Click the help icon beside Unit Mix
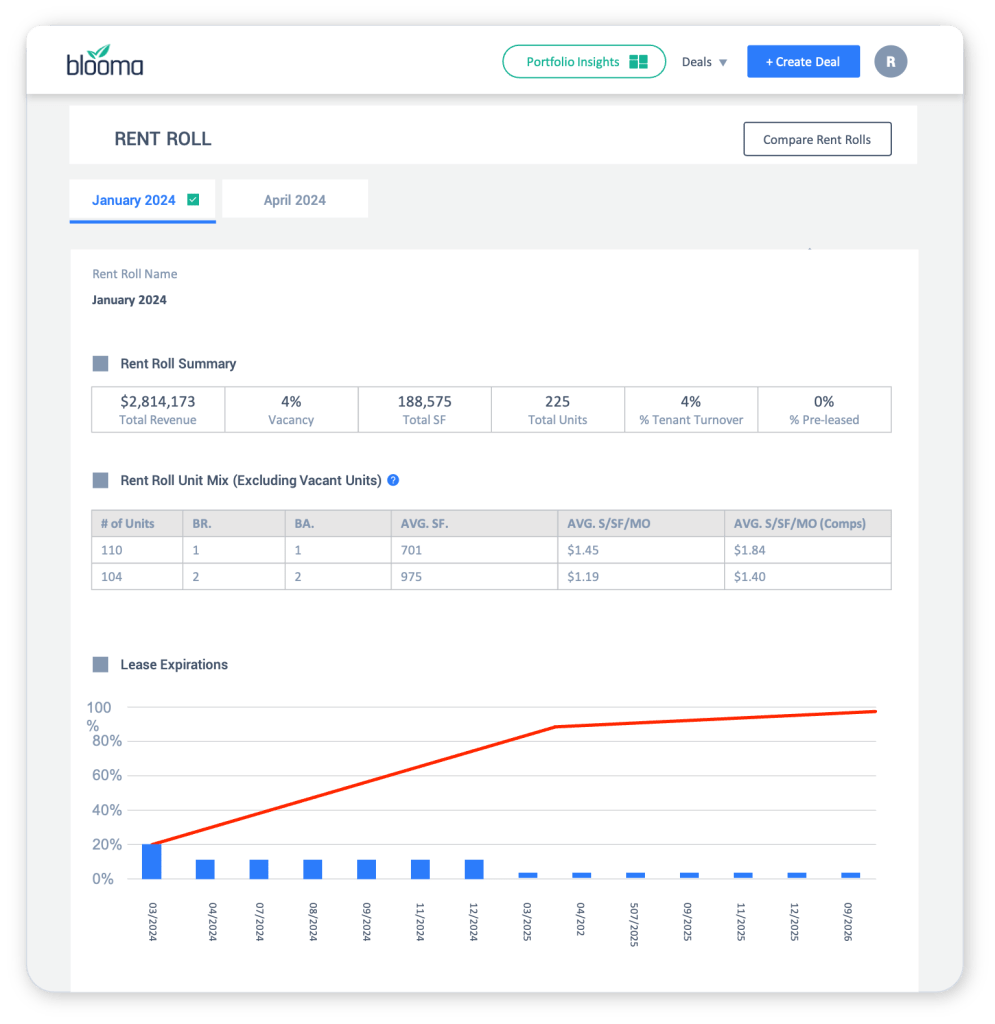The width and height of the screenshot is (995, 1024). (x=393, y=480)
